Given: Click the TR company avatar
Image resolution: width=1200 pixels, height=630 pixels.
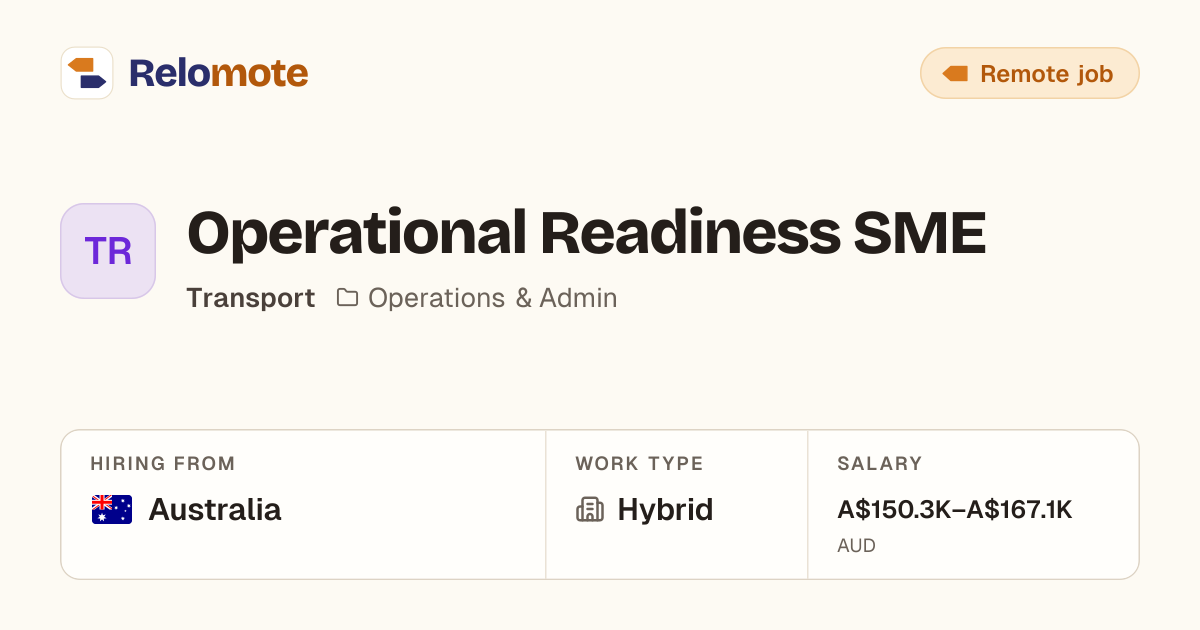Looking at the screenshot, I should [x=108, y=251].
